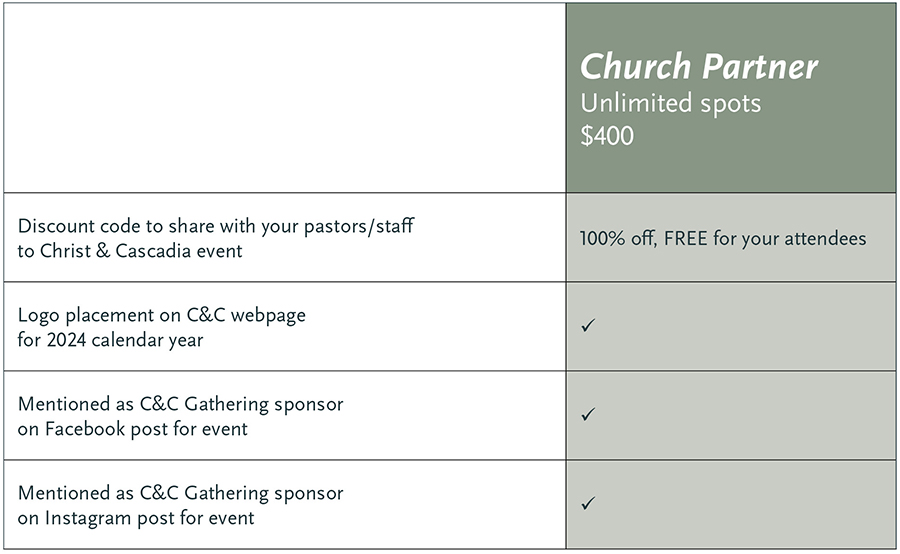Click the gray cell beside Facebook checkmark
The width and height of the screenshot is (900, 554).
[x=731, y=415]
